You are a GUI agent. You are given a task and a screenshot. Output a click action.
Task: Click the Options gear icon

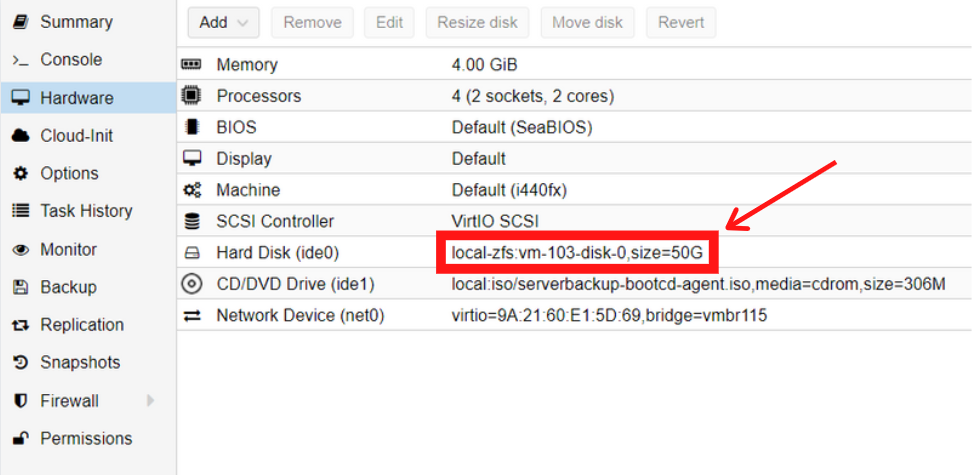point(21,174)
